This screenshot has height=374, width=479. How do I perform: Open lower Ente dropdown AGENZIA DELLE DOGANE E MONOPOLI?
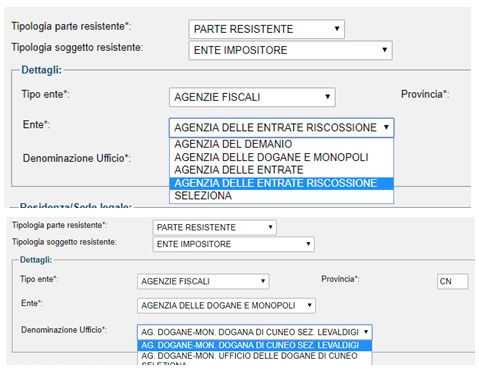(226, 305)
